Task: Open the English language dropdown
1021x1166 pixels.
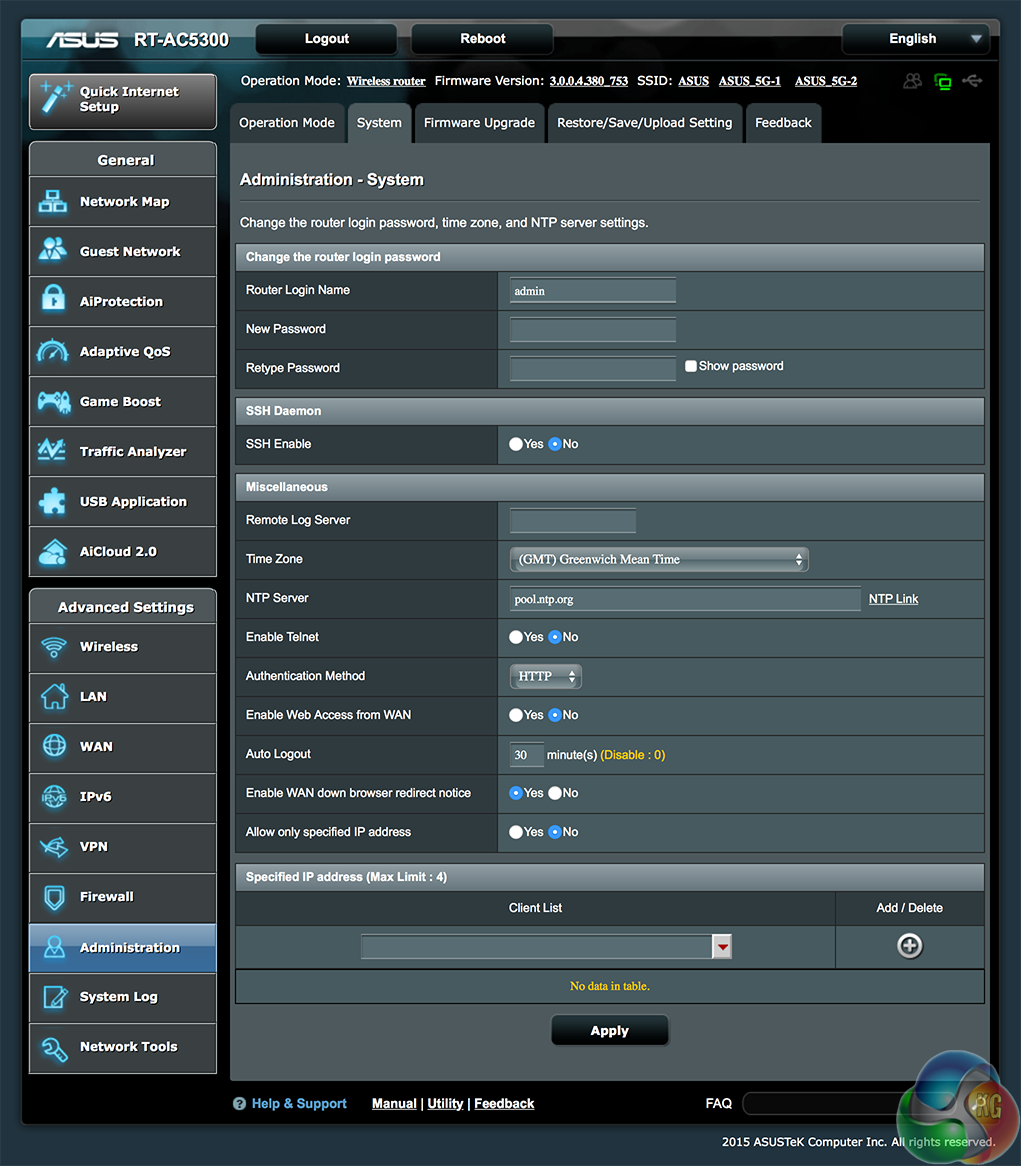Action: (x=915, y=39)
